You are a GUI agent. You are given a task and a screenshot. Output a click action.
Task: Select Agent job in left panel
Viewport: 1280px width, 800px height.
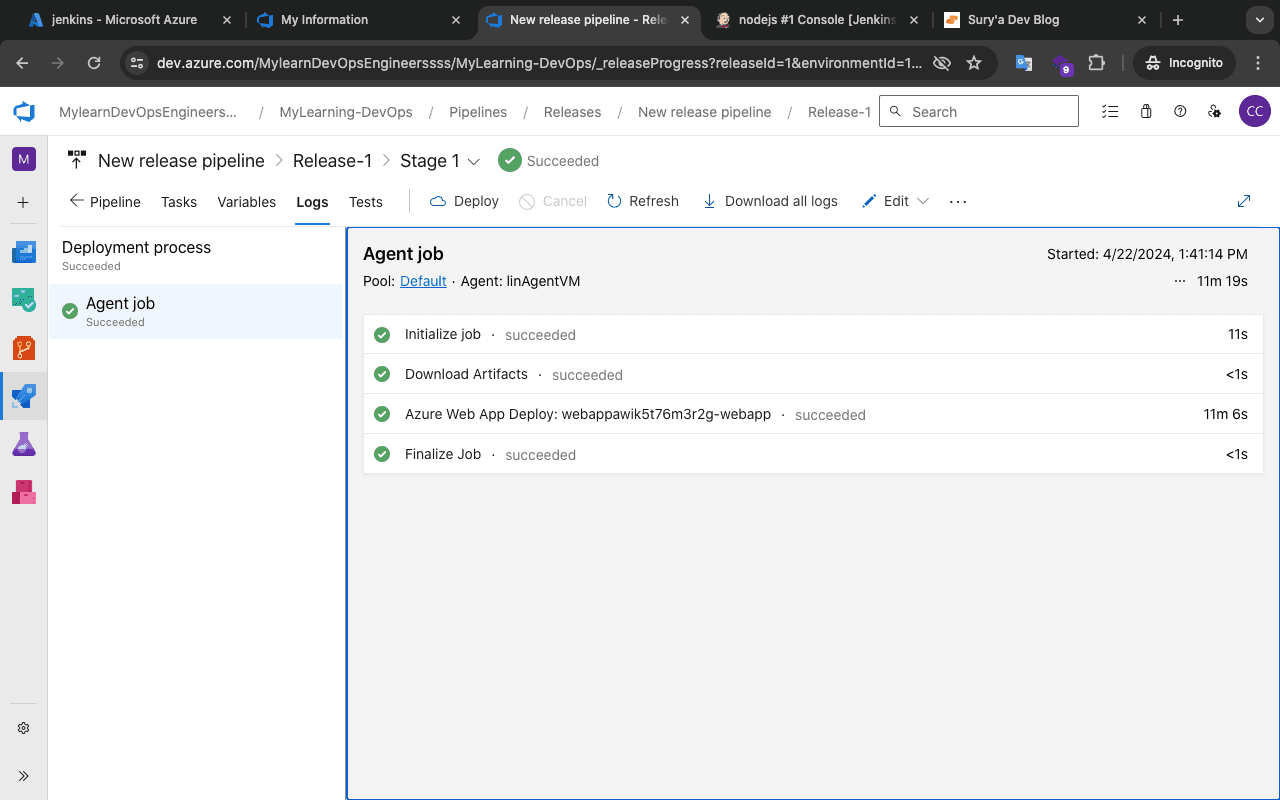click(196, 311)
